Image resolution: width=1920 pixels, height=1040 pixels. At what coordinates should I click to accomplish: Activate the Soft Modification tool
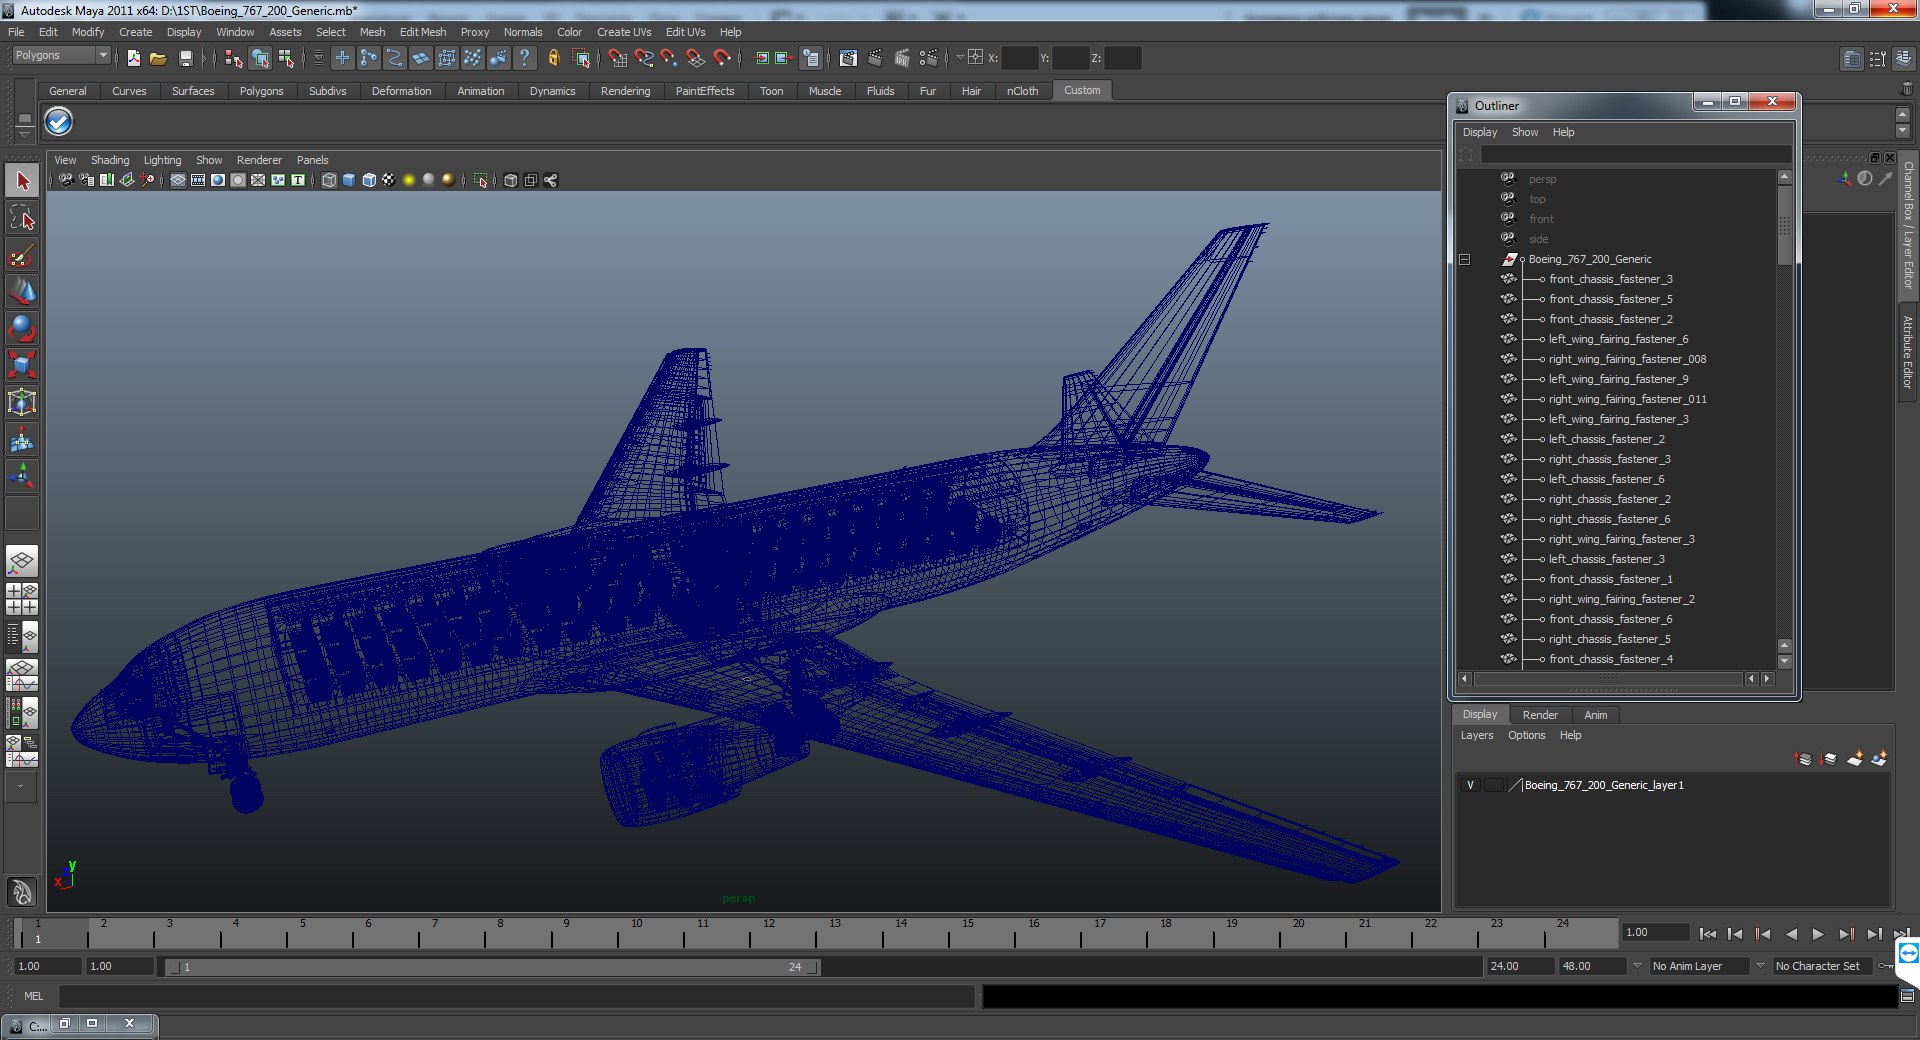pyautogui.click(x=22, y=438)
